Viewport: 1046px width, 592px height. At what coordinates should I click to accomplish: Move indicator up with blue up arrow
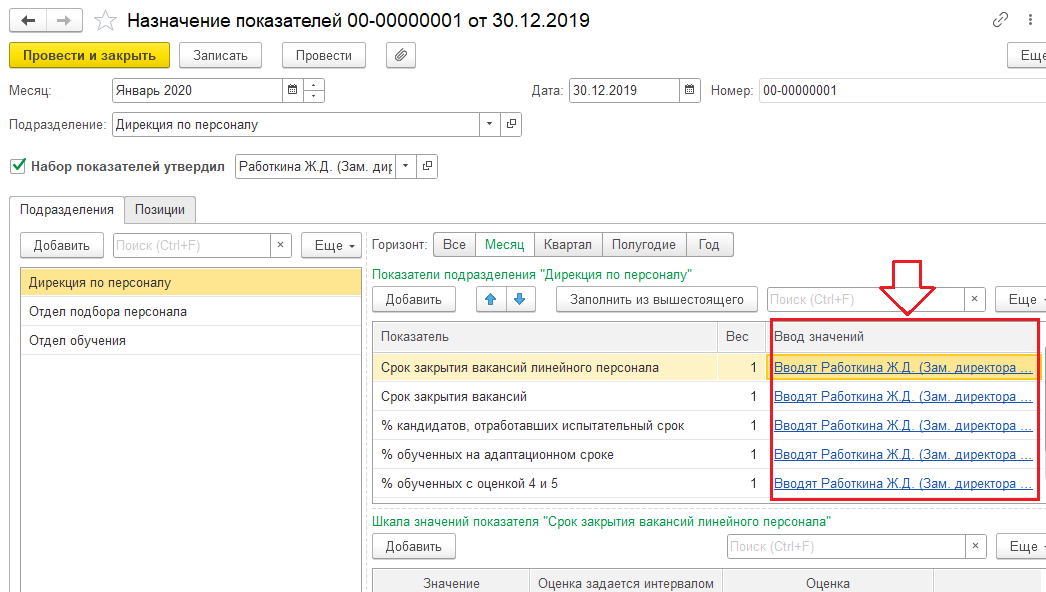pyautogui.click(x=491, y=300)
